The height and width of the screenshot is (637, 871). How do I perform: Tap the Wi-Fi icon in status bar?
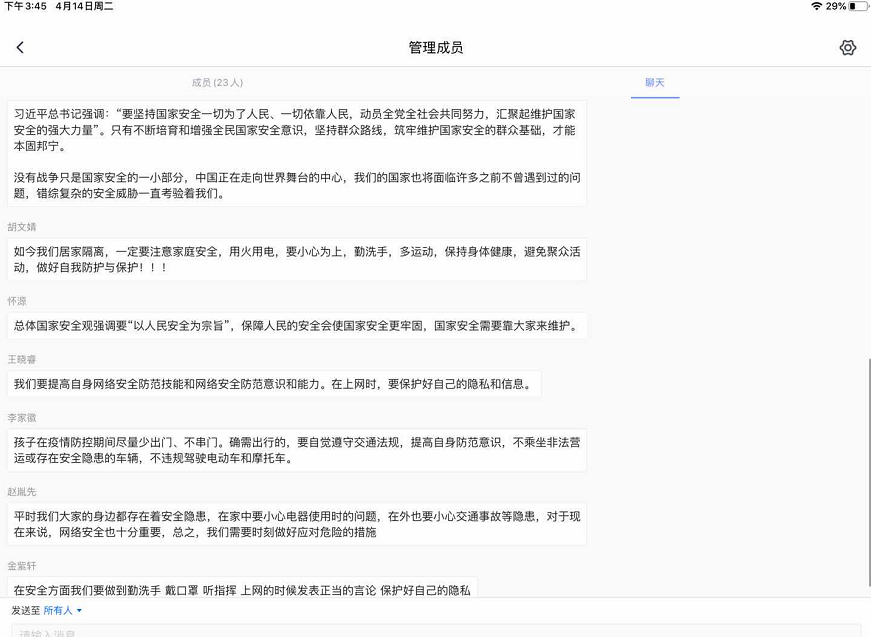pos(816,6)
